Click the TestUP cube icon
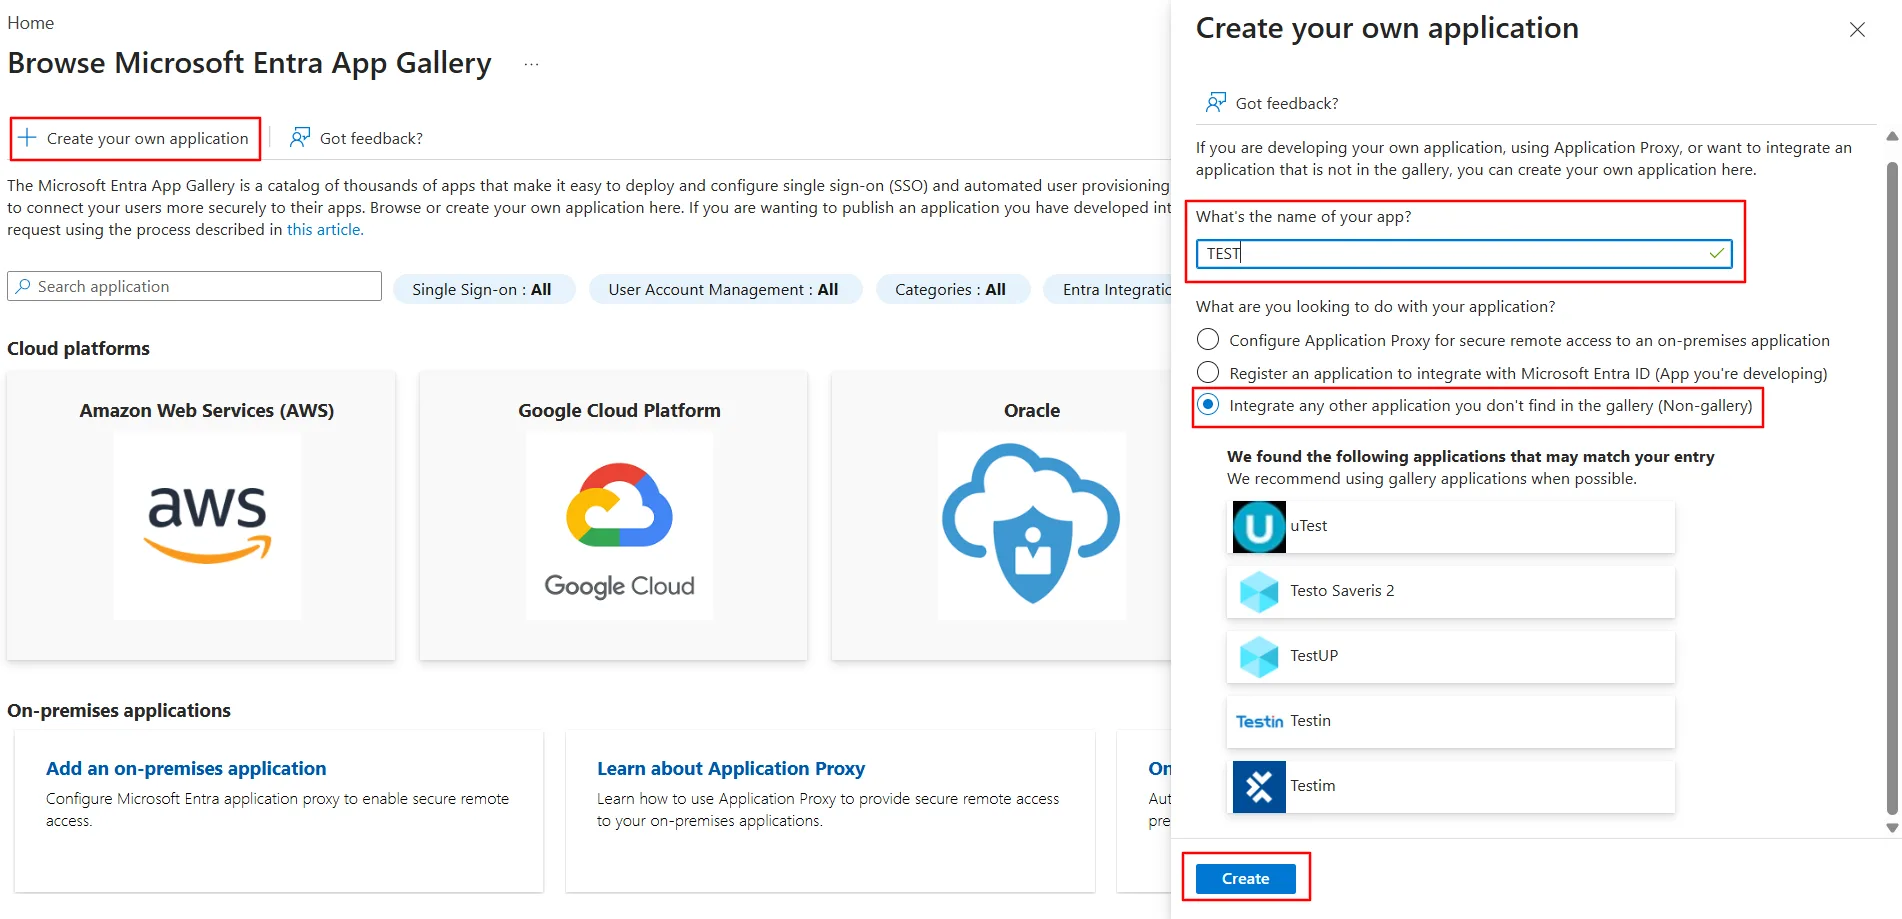The width and height of the screenshot is (1902, 919). tap(1259, 657)
